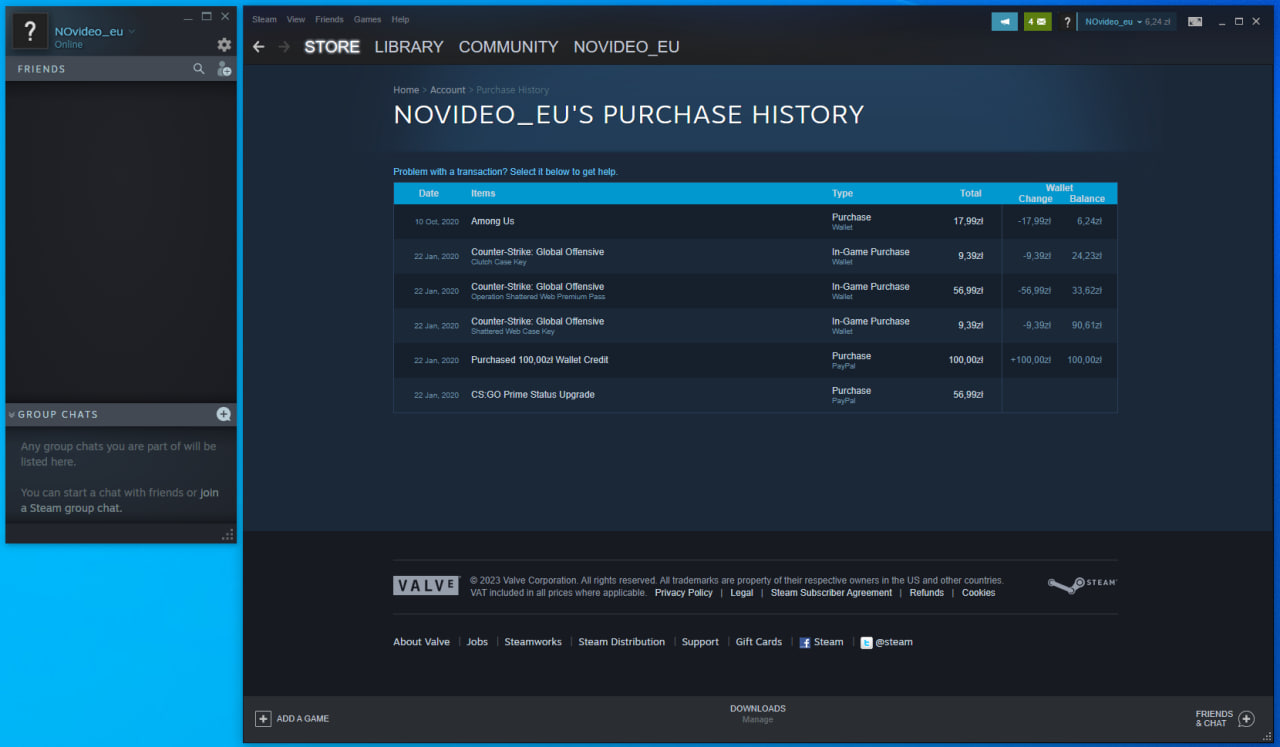
Task: Maximize the main Steam window
Action: [x=1239, y=21]
